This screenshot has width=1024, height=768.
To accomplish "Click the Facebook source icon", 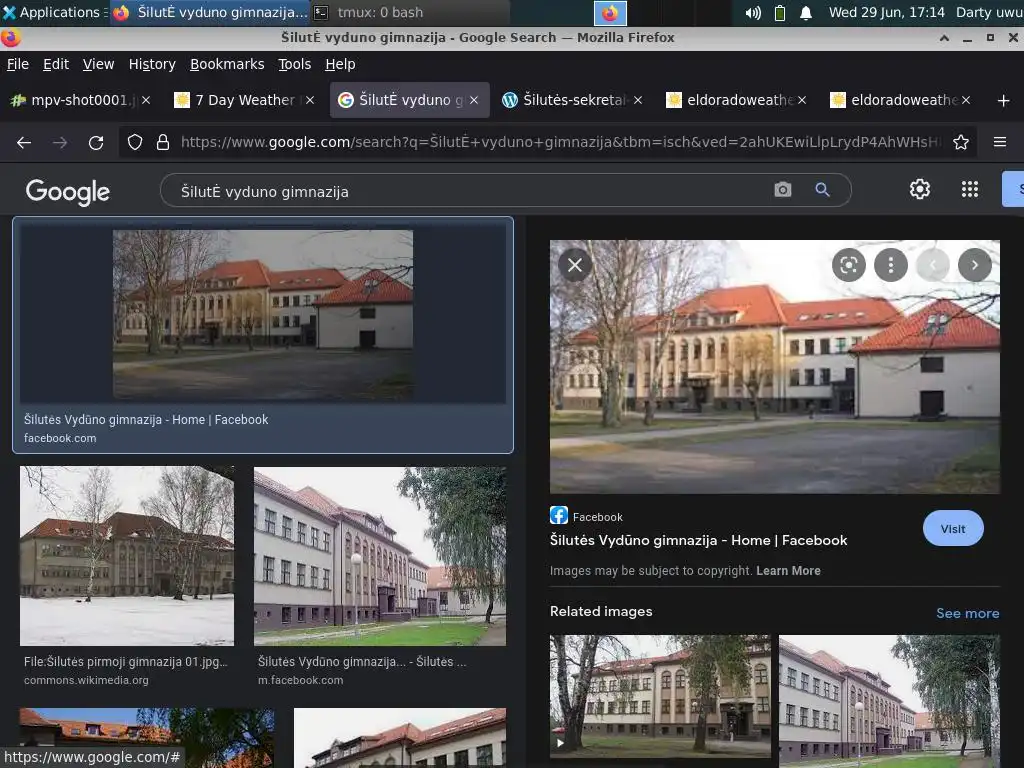I will [559, 515].
